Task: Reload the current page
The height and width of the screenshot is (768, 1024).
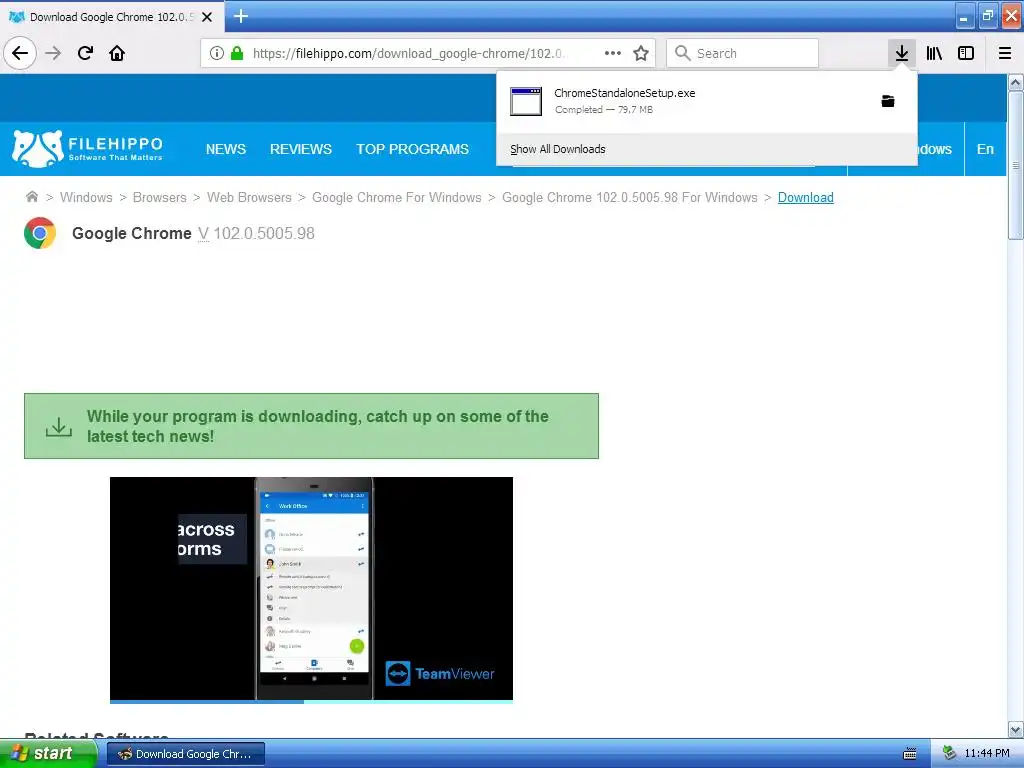Action: 85,53
